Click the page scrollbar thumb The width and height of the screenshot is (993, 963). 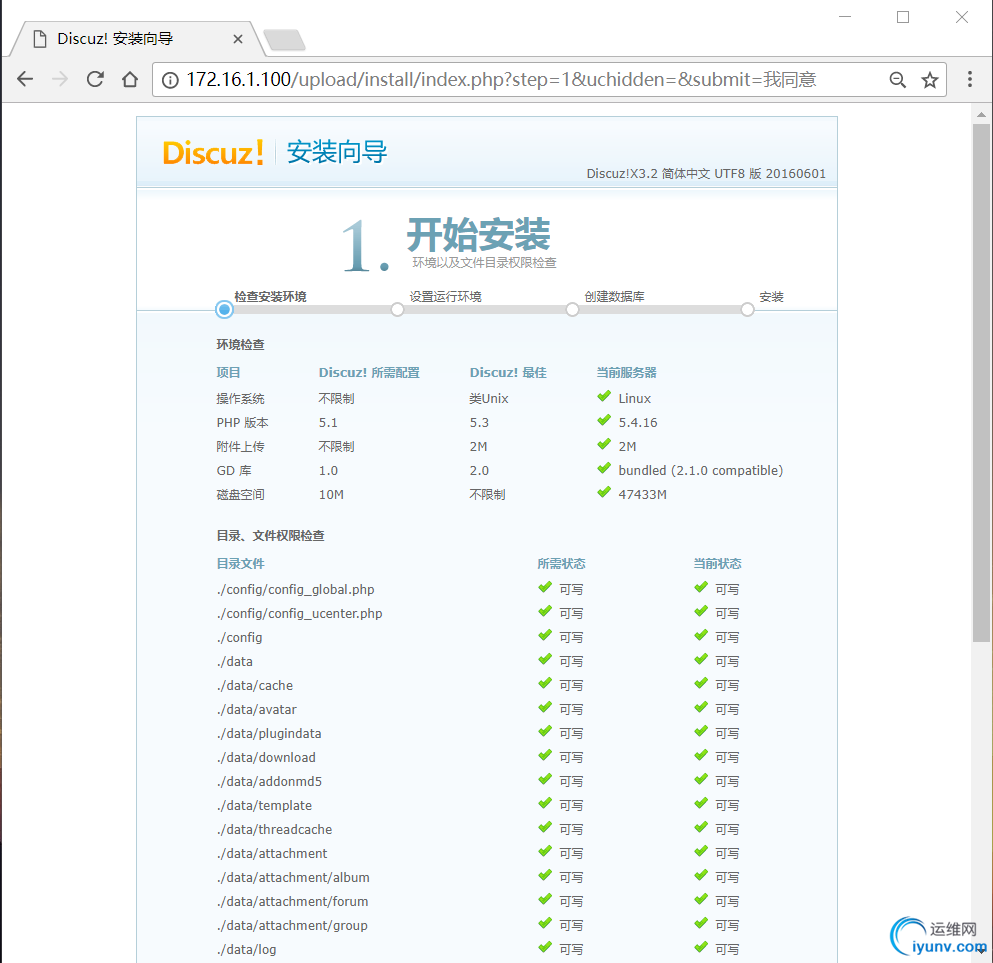981,382
